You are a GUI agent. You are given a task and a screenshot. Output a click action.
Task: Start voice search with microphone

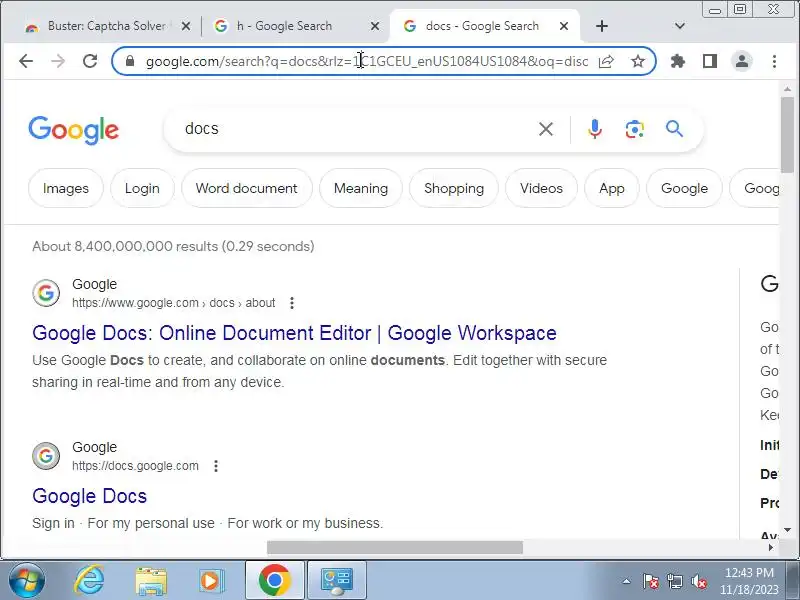pyautogui.click(x=594, y=129)
